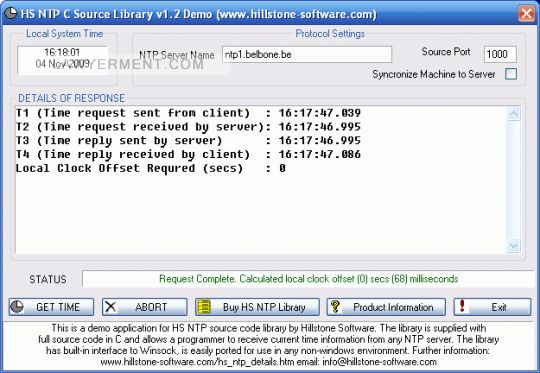Image resolution: width=540 pixels, height=373 pixels.
Task: Click the window title HS NTP C Source Library
Action: [x=198, y=14]
